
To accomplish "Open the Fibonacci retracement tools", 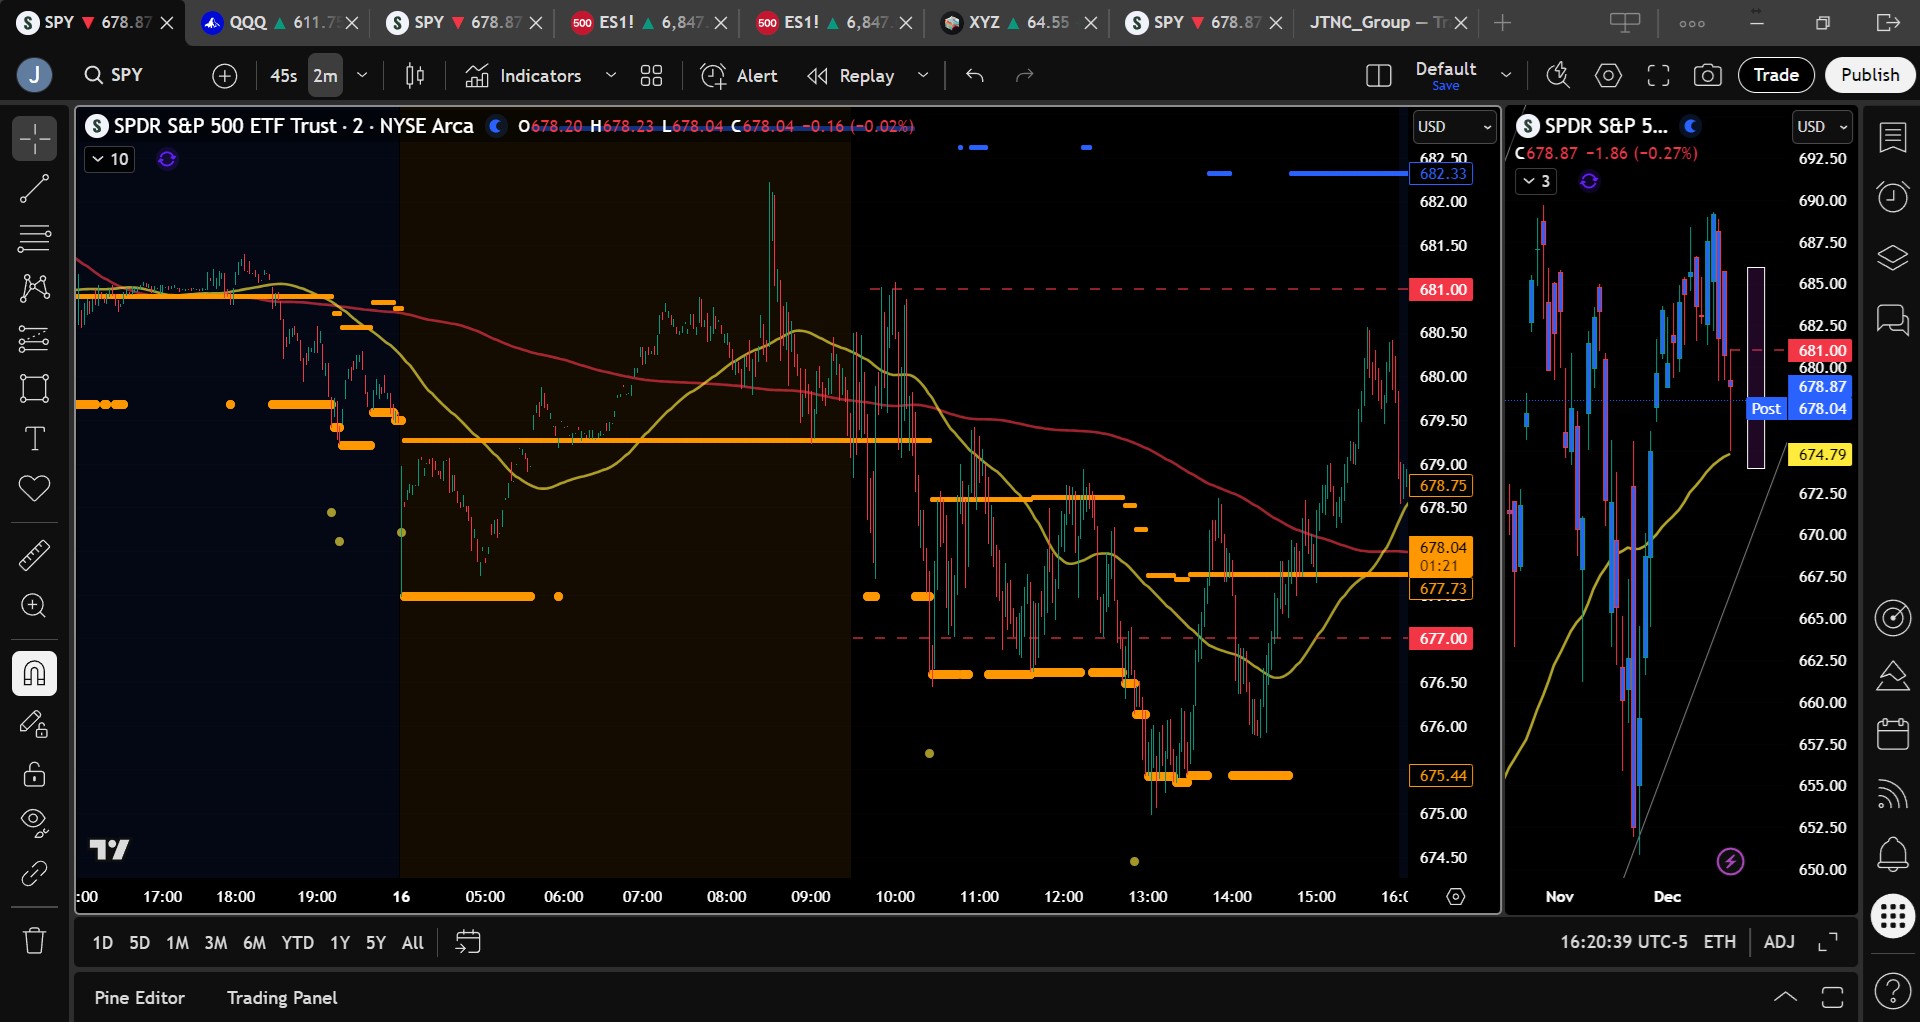I will tap(34, 239).
